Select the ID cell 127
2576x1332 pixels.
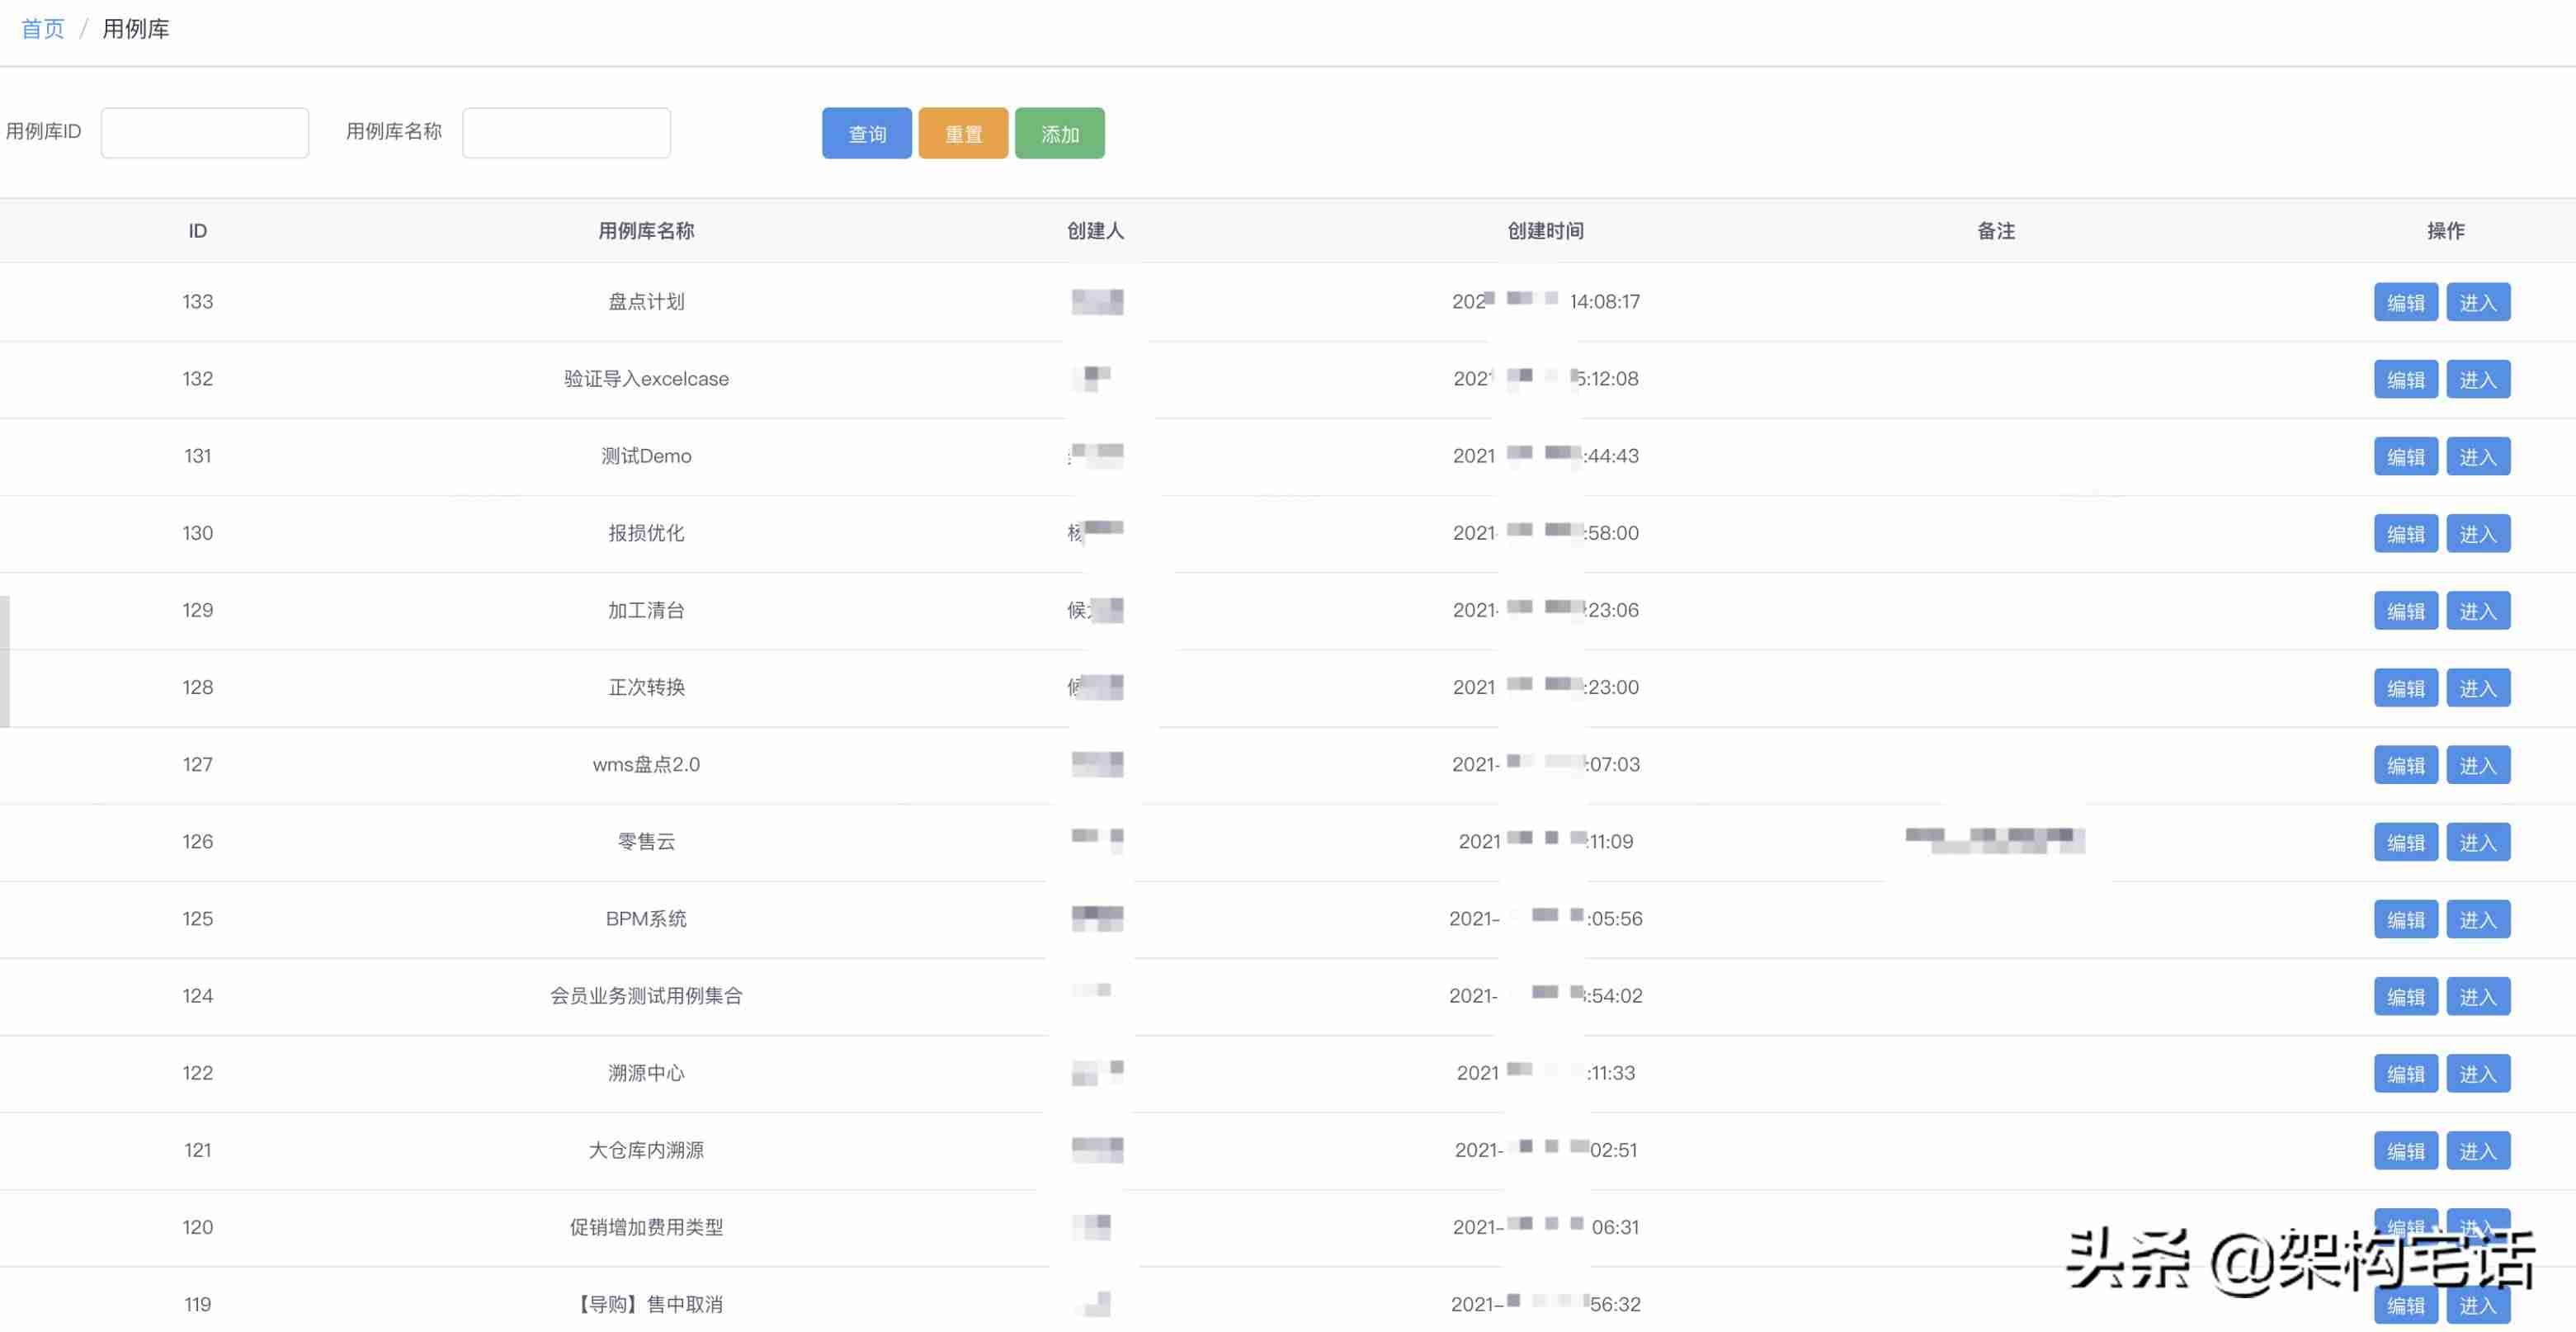pyautogui.click(x=198, y=764)
